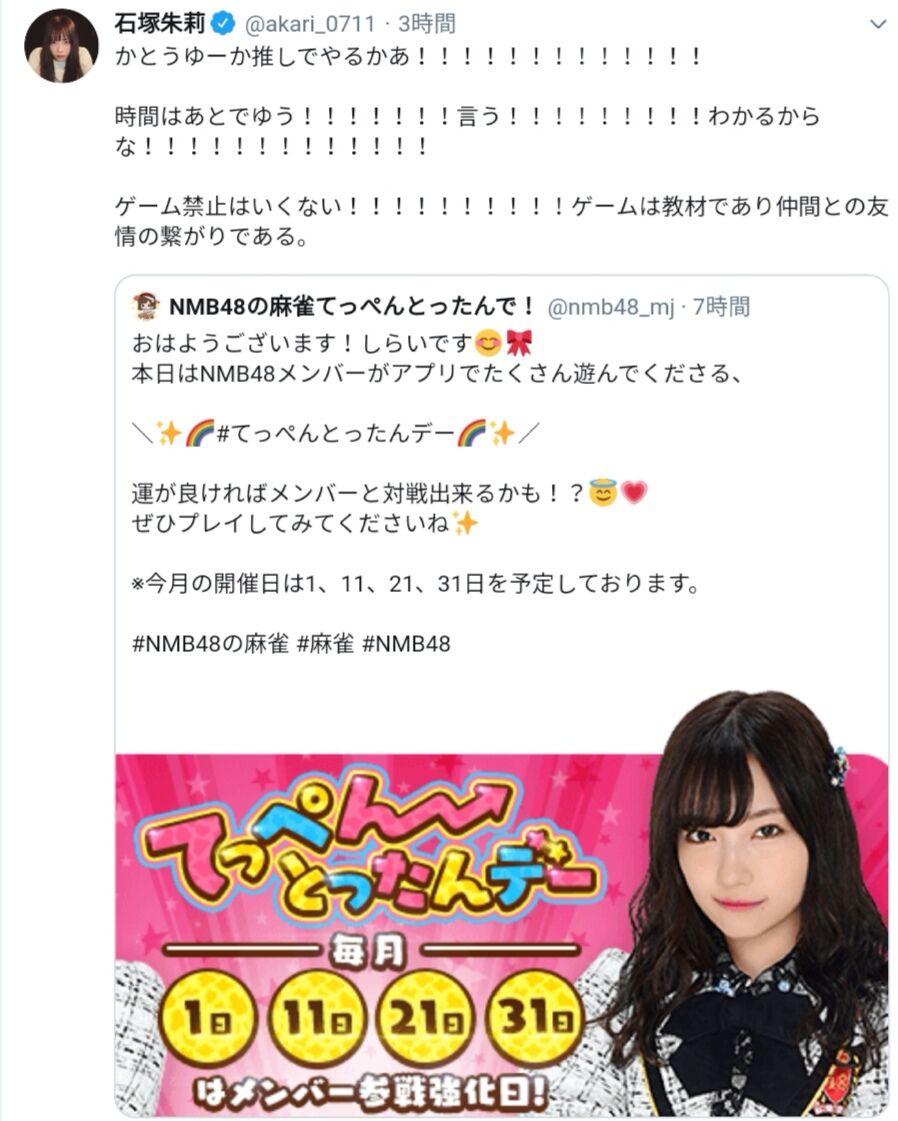Viewport: 898px width, 1121px height.
Task: Open NMB48の麻雀てっぺんとったんで！ account name
Action: [352, 307]
